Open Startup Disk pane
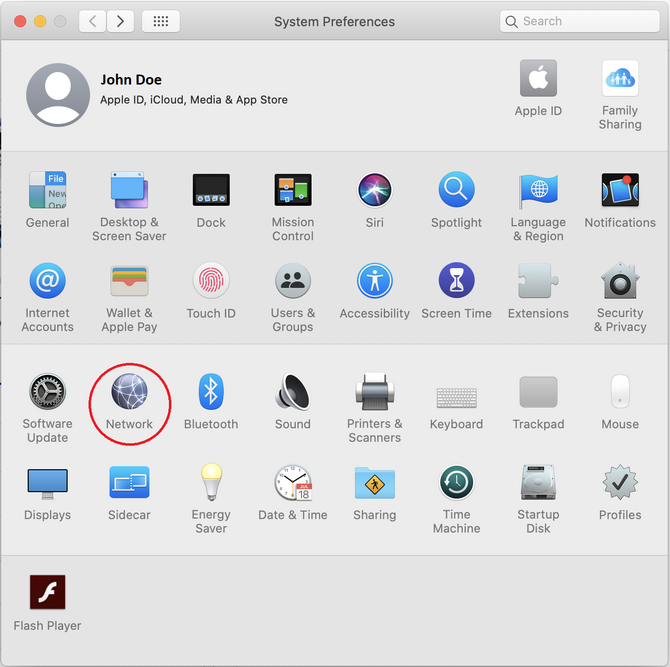 coord(538,483)
